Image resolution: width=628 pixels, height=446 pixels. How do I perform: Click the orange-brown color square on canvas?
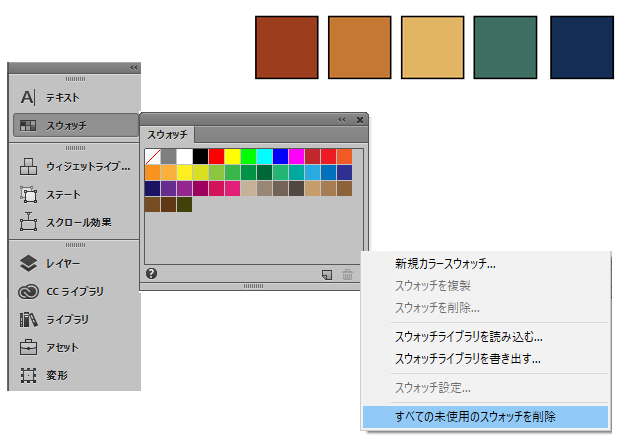click(360, 47)
